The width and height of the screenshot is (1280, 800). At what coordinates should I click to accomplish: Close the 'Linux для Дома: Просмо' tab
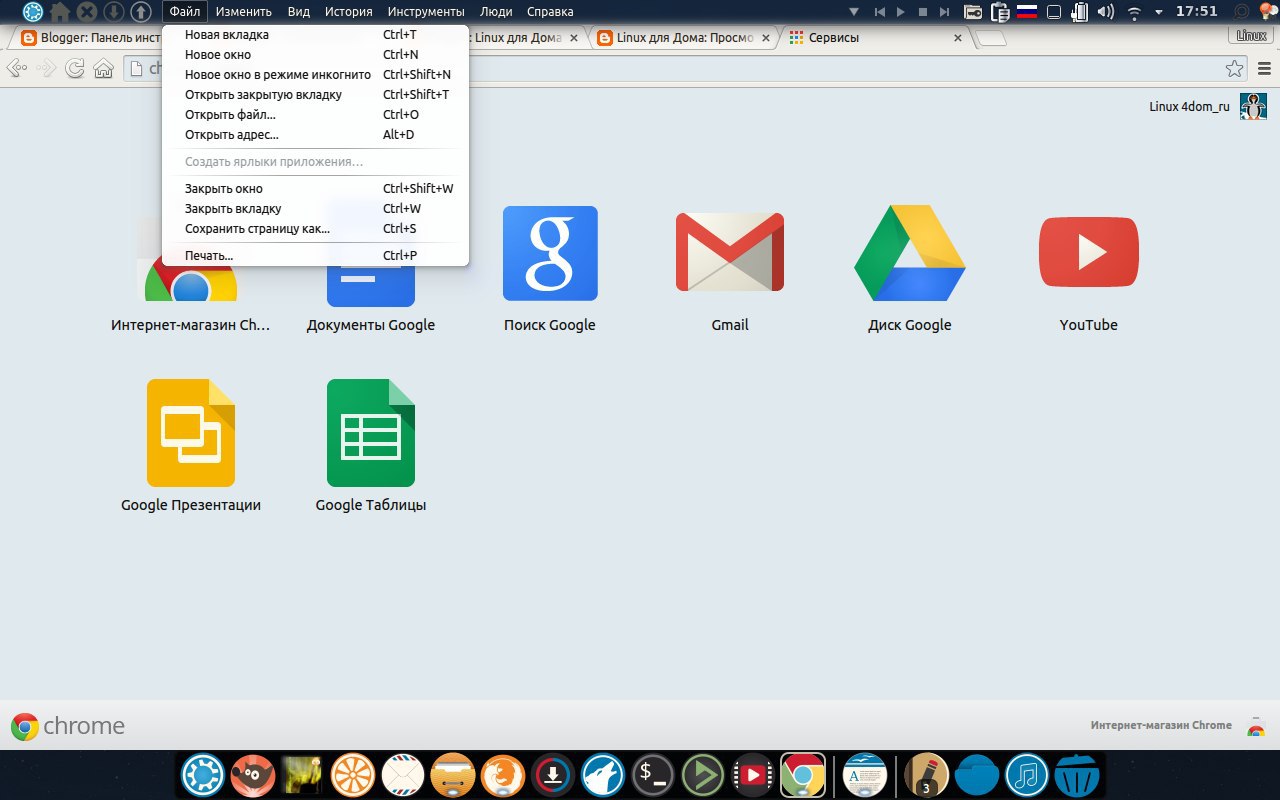coord(766,38)
